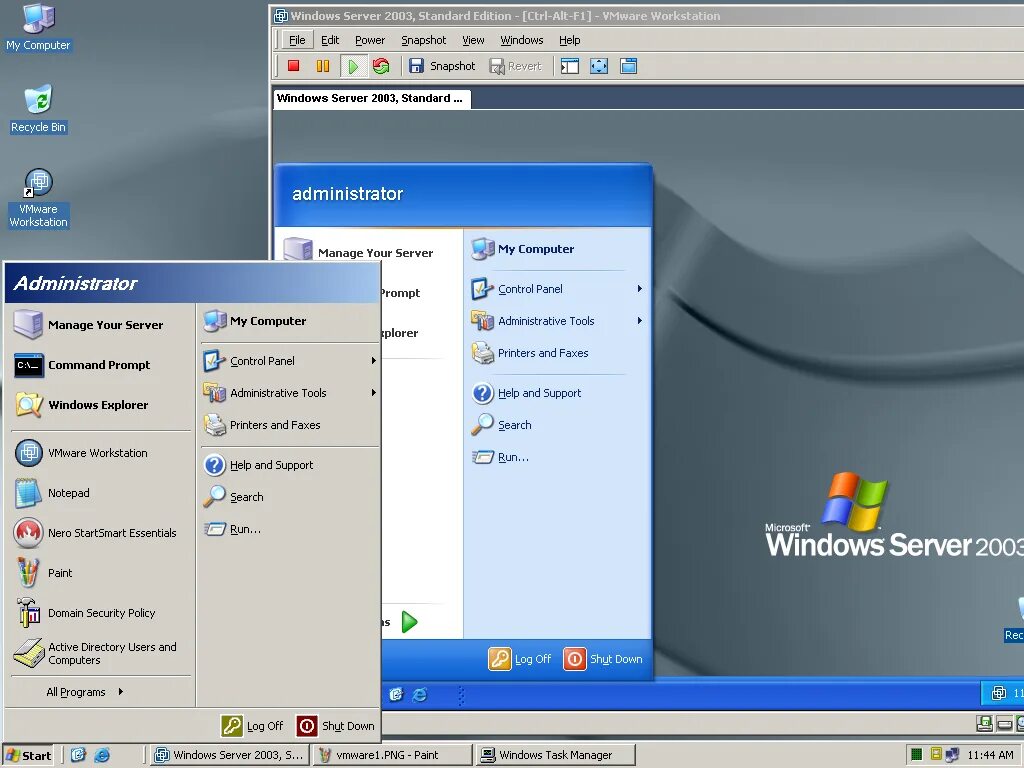The height and width of the screenshot is (768, 1024).
Task: Expand Control Panel in guest VM Start menu
Action: coord(556,289)
